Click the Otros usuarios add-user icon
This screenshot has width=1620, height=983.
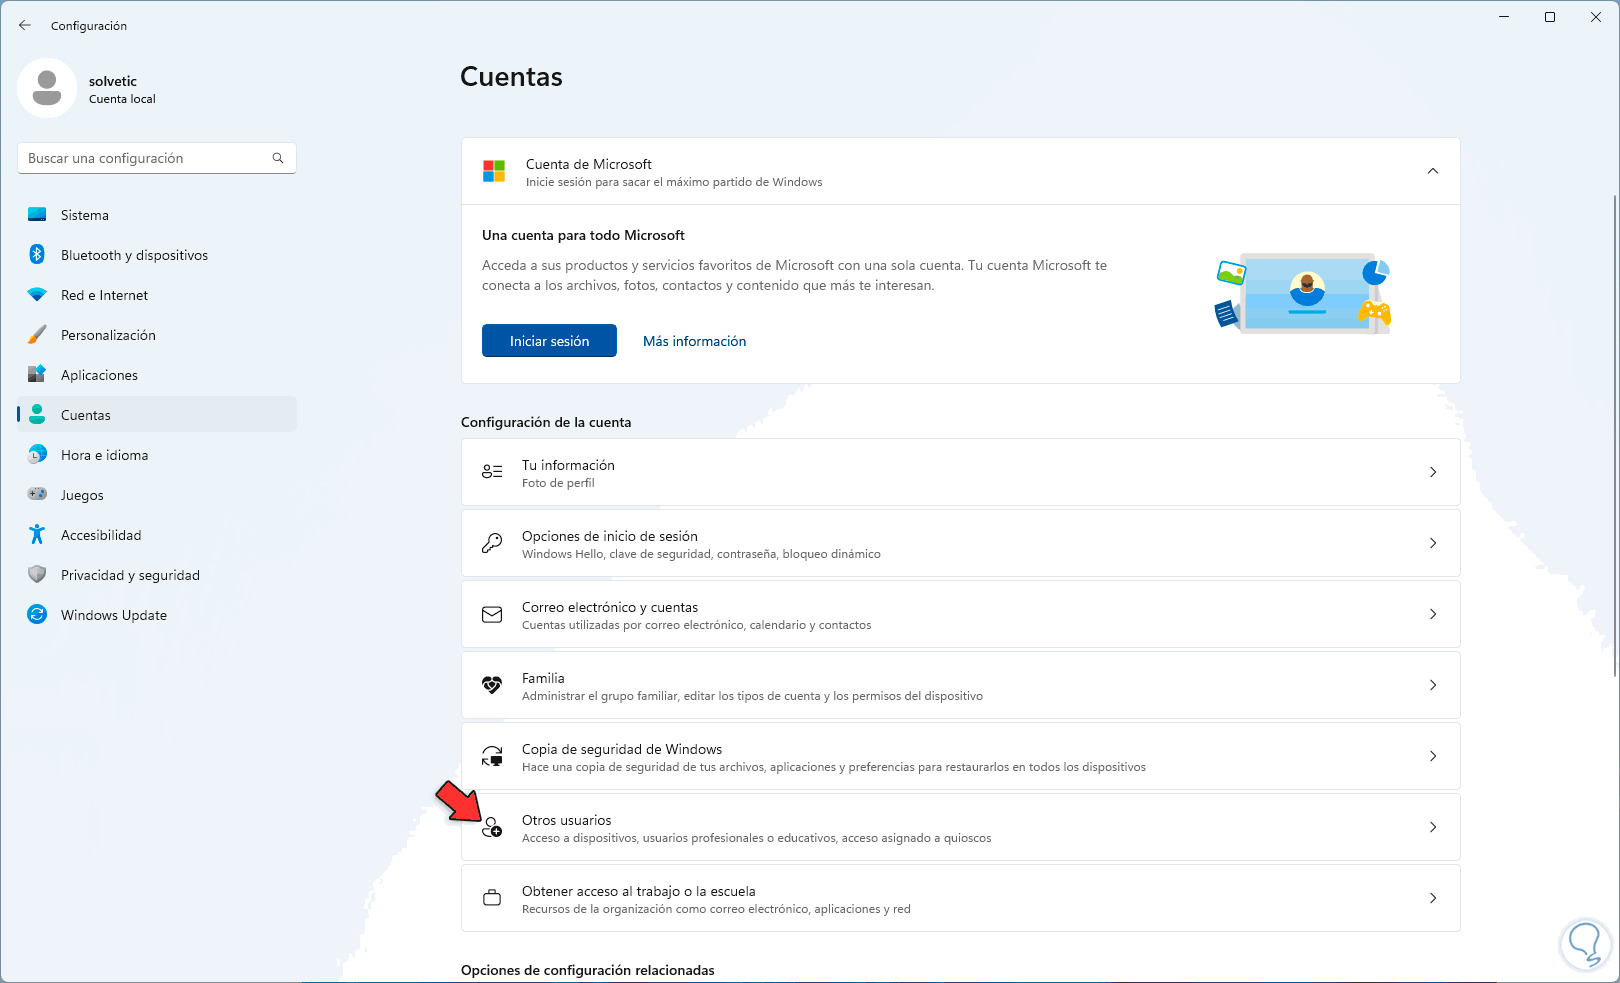coord(492,828)
